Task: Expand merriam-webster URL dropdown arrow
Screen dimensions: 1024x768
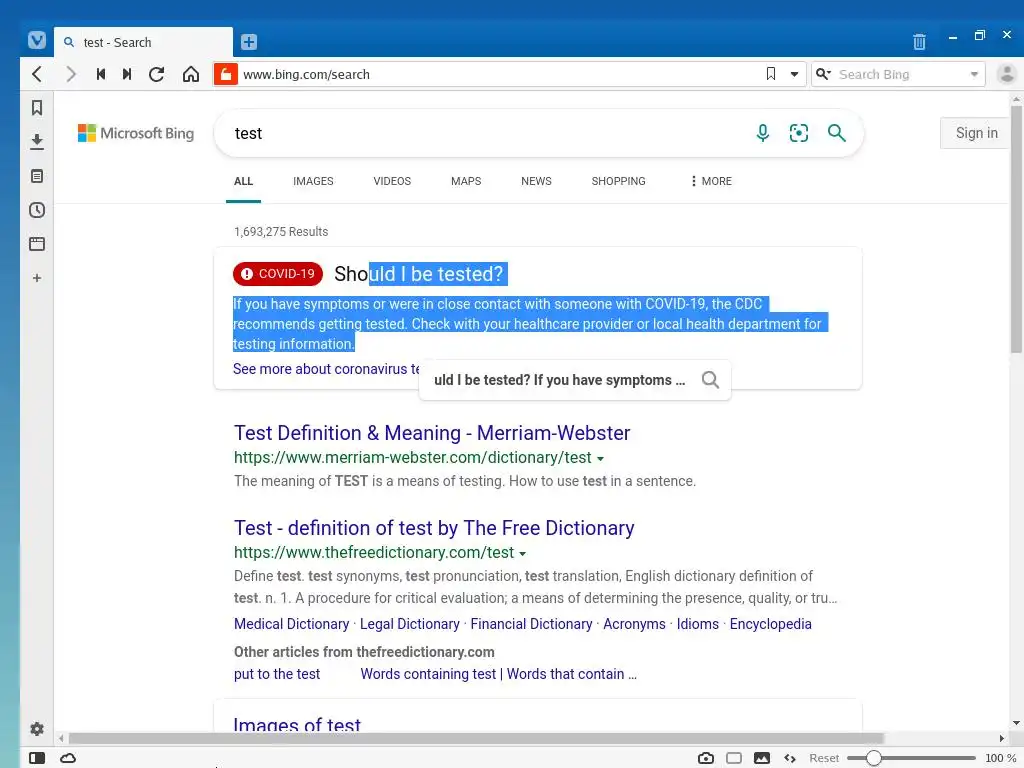Action: point(600,458)
